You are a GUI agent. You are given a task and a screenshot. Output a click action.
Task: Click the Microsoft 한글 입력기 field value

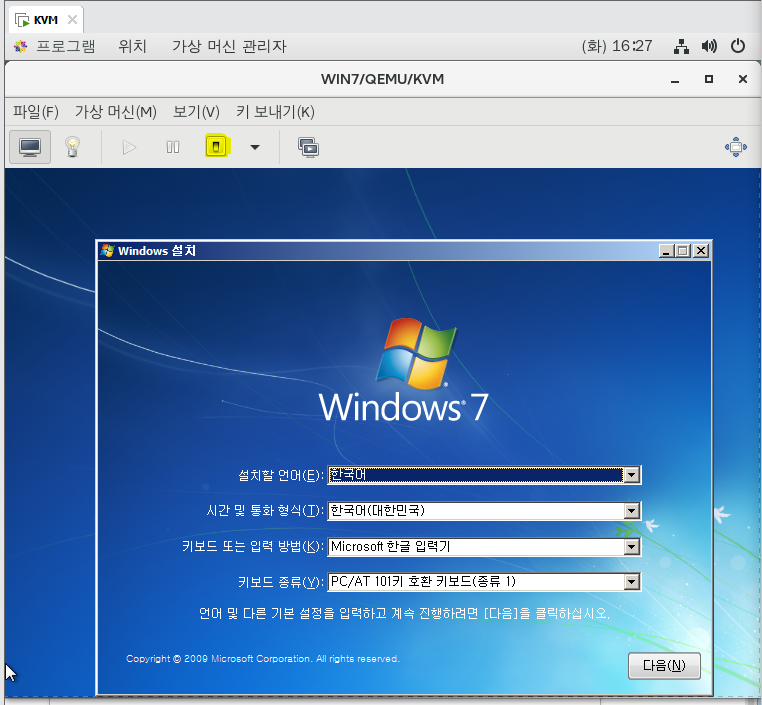391,547
